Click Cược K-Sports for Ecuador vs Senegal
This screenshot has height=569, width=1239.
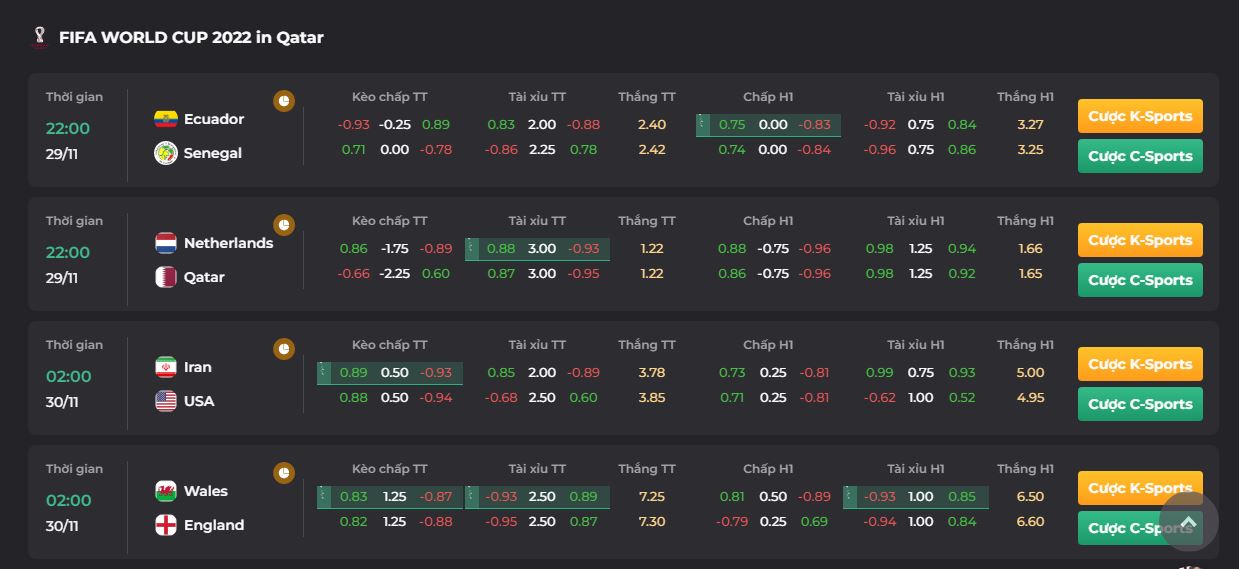click(1140, 116)
